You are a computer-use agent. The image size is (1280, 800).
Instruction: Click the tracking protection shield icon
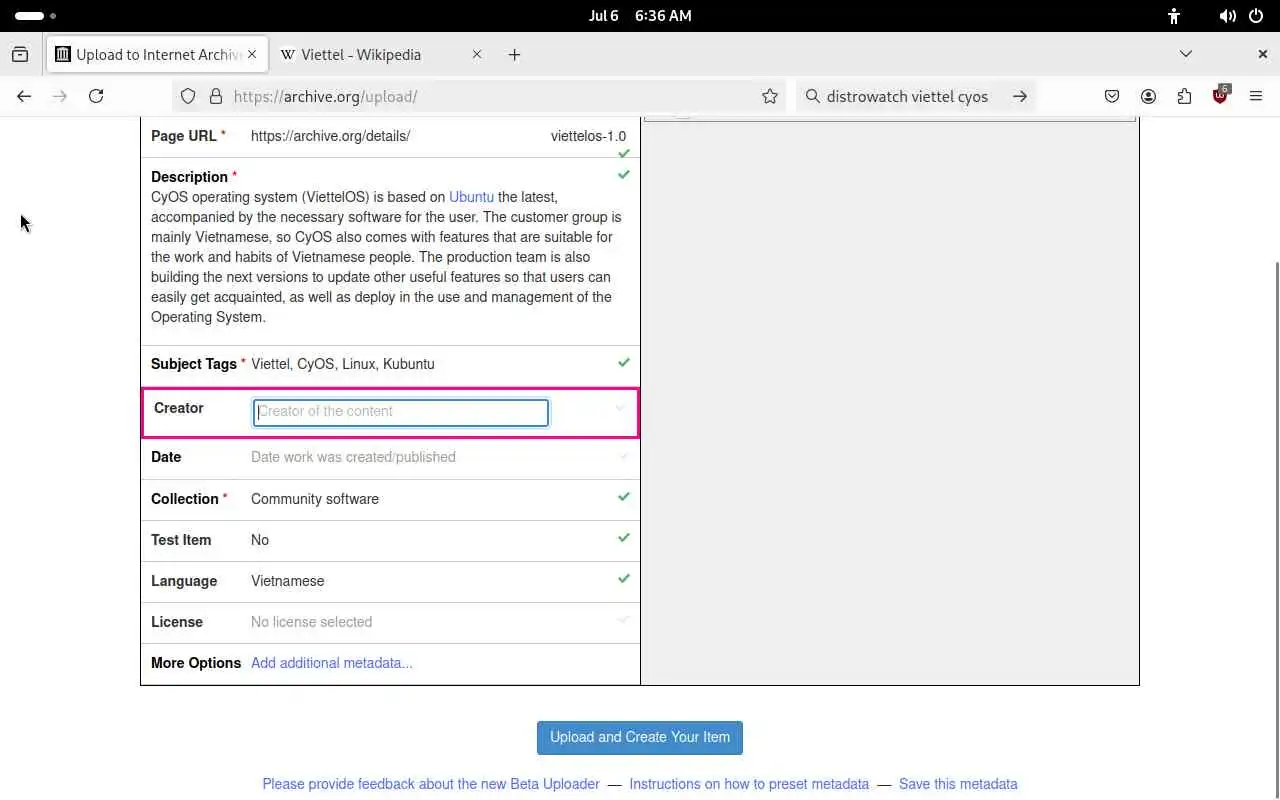click(x=188, y=96)
